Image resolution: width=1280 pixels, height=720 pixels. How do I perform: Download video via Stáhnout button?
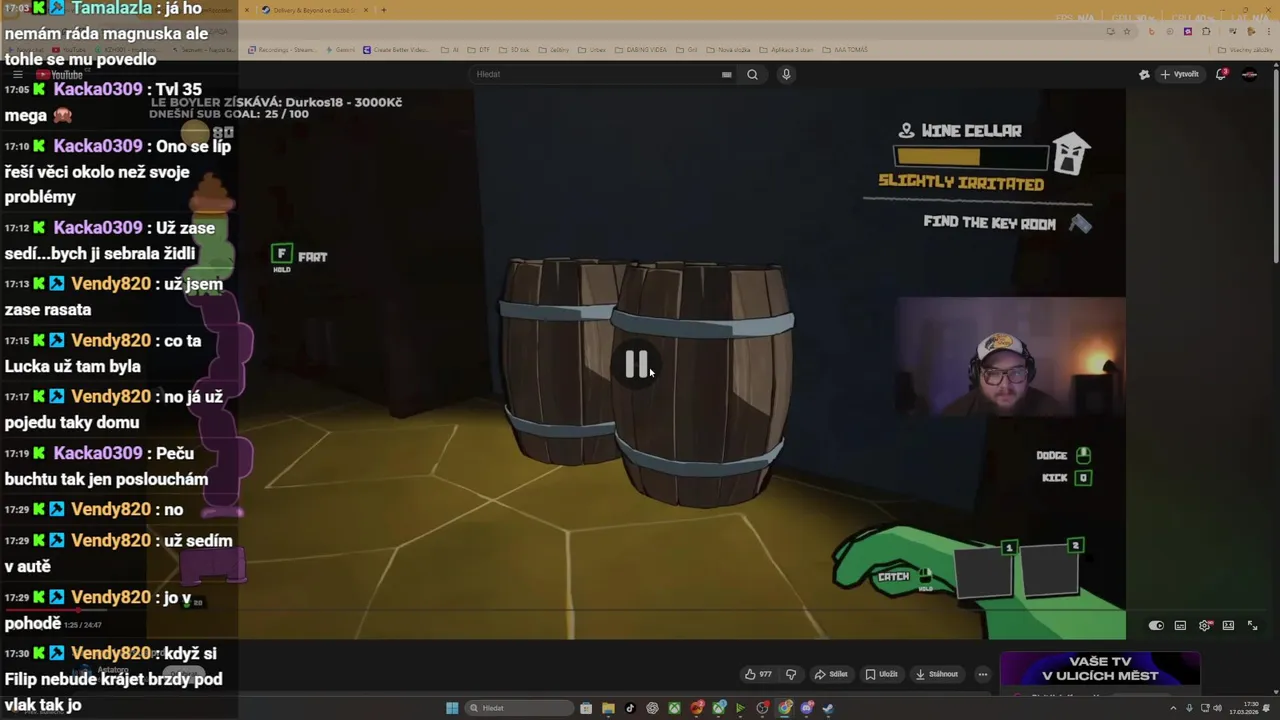tap(937, 674)
